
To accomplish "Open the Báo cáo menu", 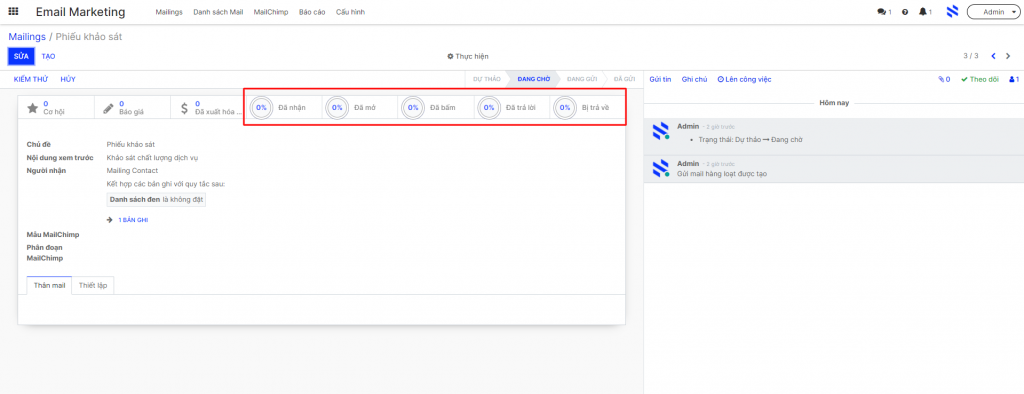I will tap(312, 12).
